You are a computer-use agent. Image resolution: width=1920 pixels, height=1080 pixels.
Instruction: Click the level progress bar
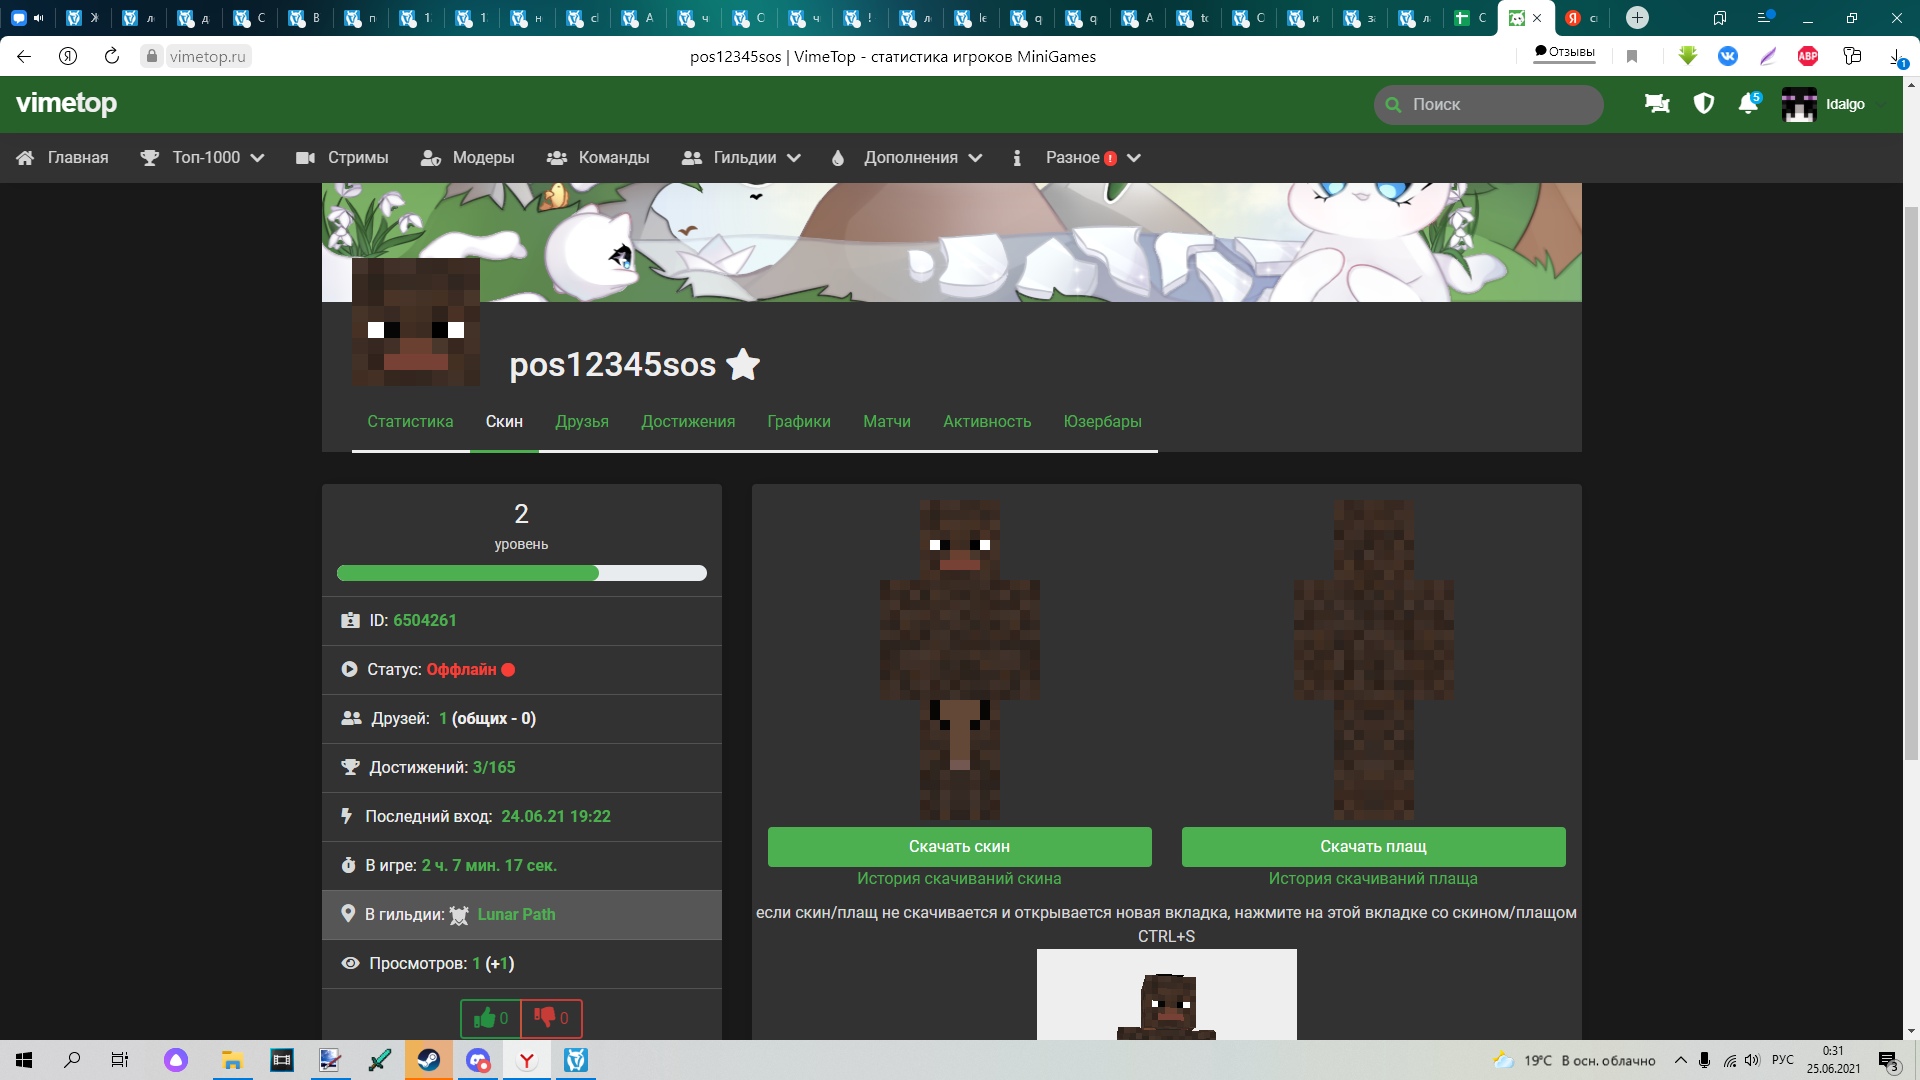(521, 573)
